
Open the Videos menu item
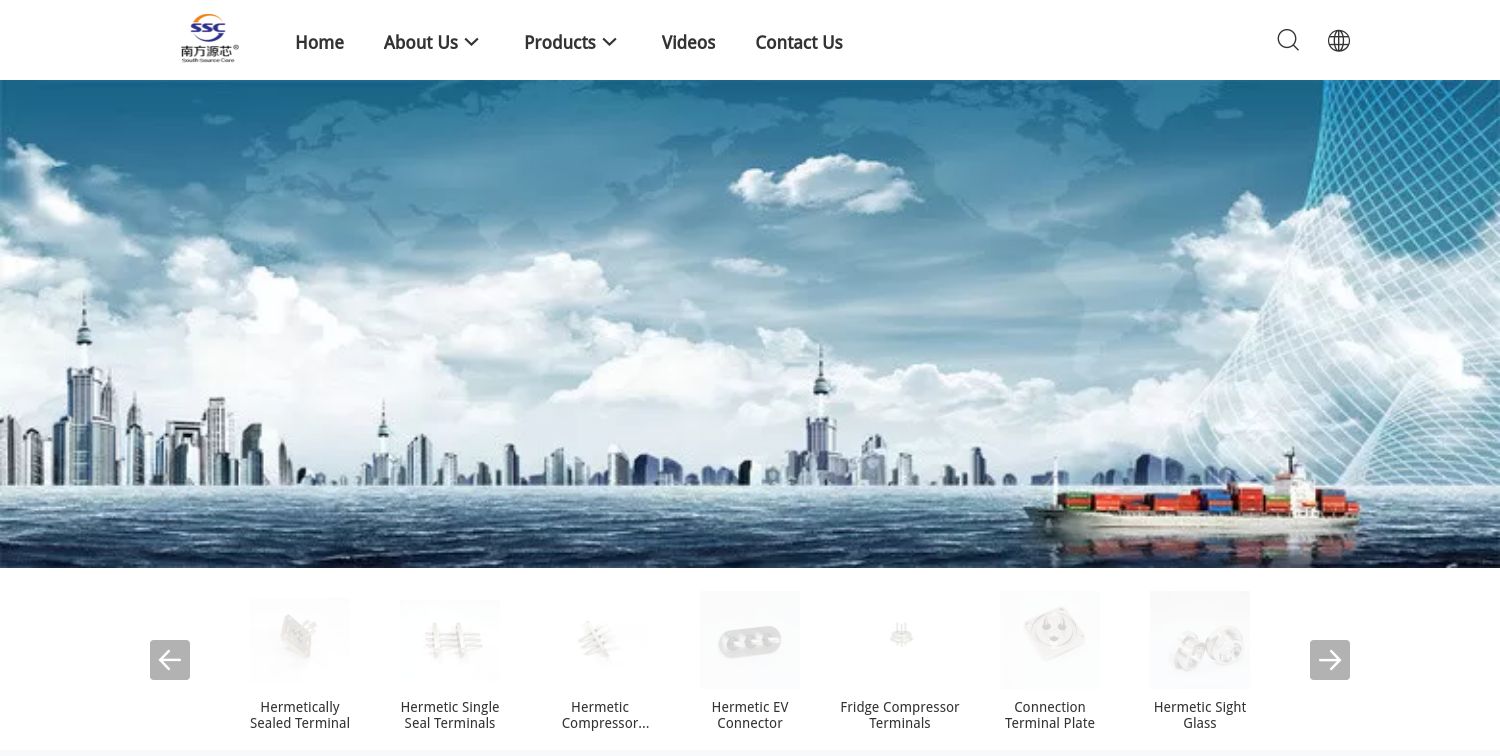point(688,42)
